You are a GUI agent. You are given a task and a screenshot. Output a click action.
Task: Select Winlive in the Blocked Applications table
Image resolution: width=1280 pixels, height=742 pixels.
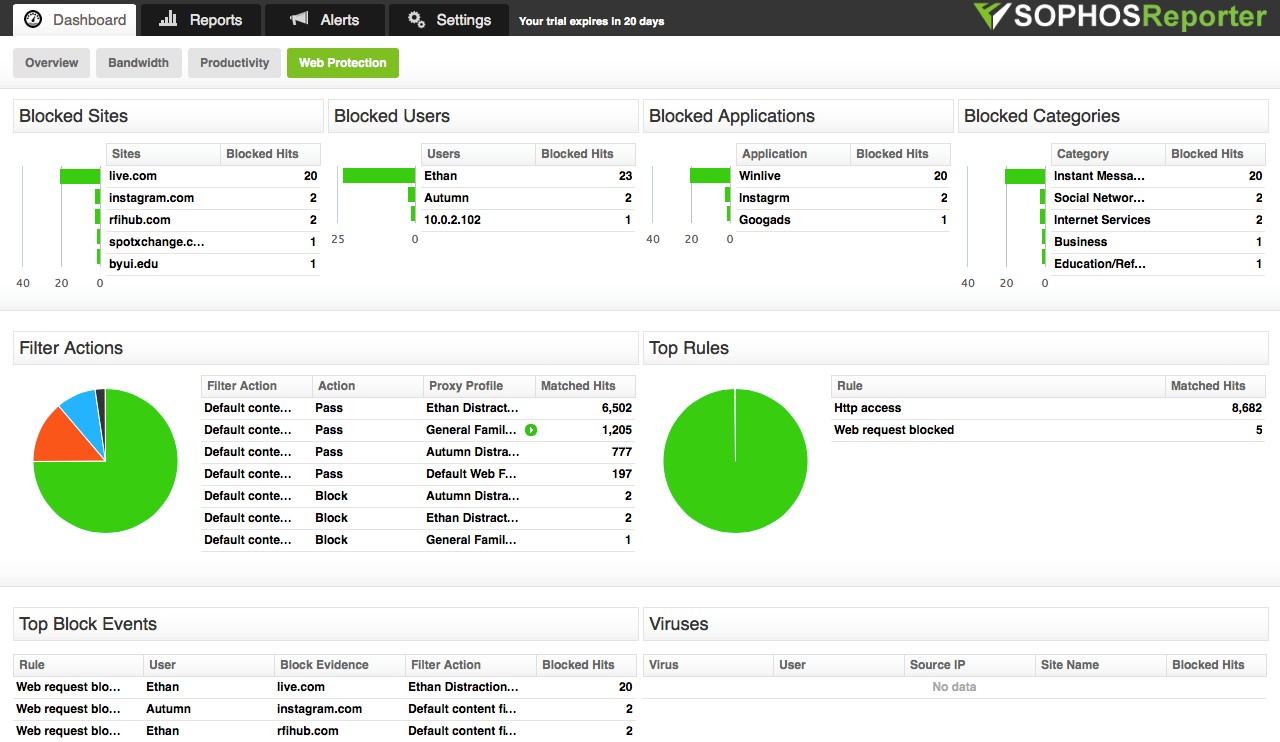pos(759,176)
